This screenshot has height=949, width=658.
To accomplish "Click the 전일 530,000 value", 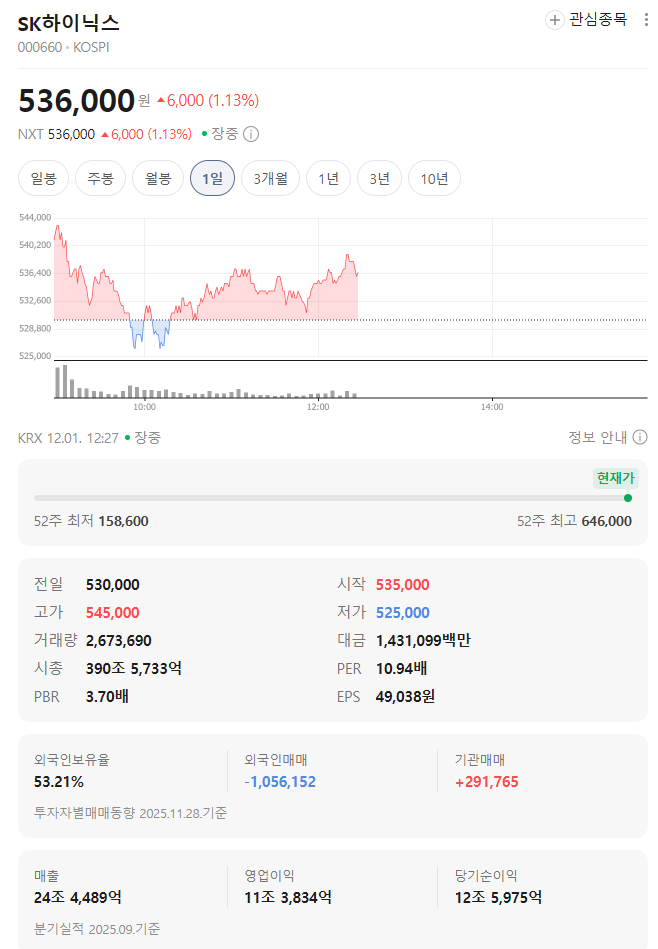I will pos(113,585).
